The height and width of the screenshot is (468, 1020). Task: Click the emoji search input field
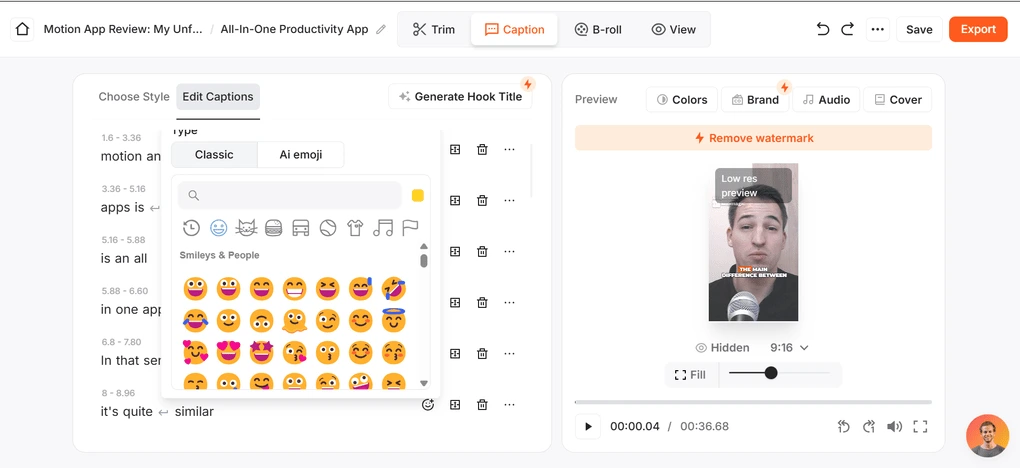pos(290,195)
